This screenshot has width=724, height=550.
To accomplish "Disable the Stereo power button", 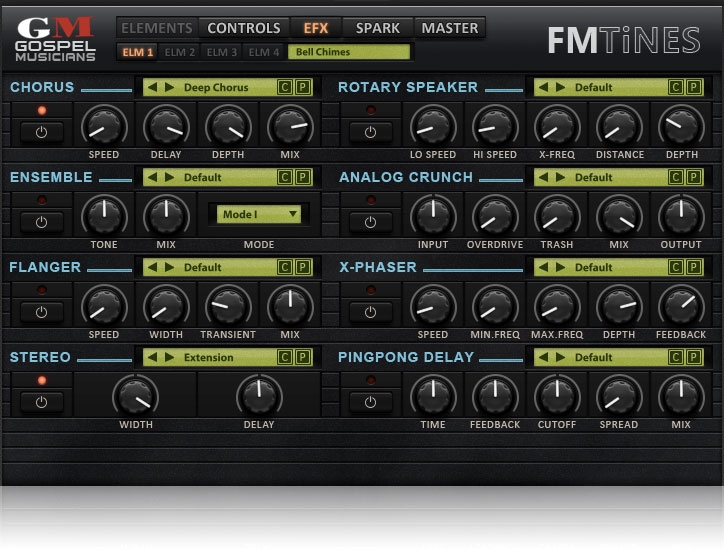I will click(x=42, y=403).
